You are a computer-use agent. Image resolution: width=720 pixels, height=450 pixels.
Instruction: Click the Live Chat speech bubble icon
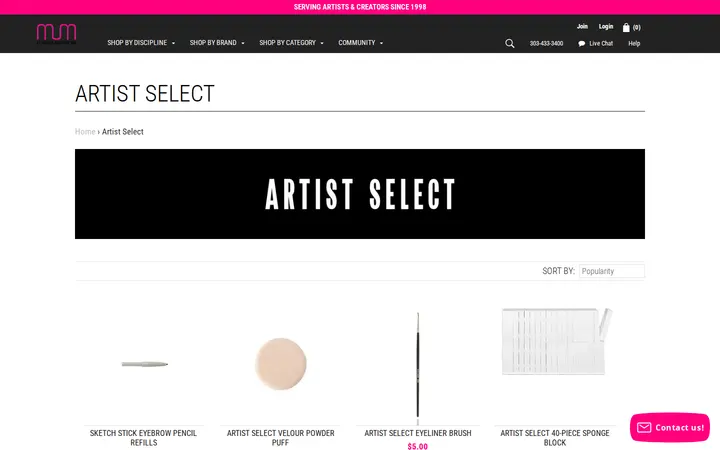point(581,44)
